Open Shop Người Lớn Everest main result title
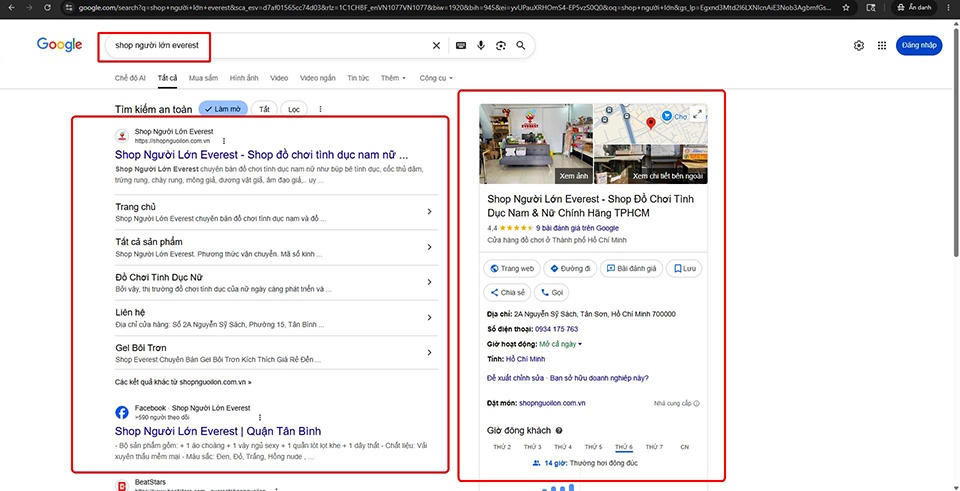Image resolution: width=960 pixels, height=491 pixels. point(261,155)
